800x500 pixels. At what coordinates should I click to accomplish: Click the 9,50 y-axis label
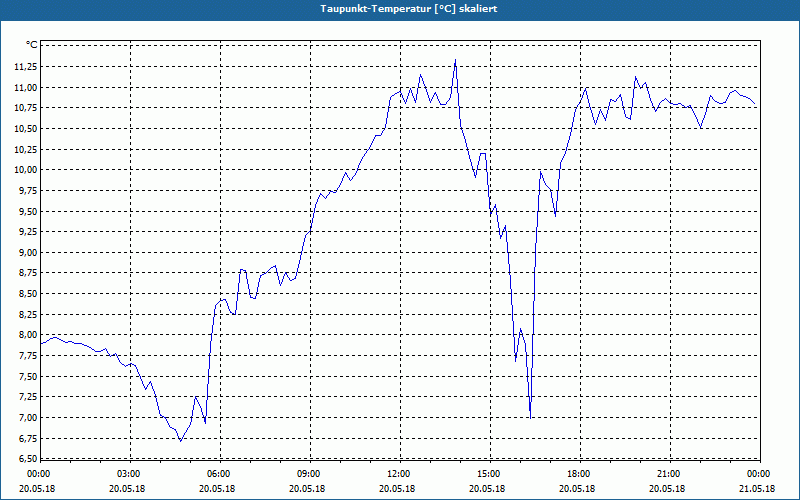click(29, 211)
